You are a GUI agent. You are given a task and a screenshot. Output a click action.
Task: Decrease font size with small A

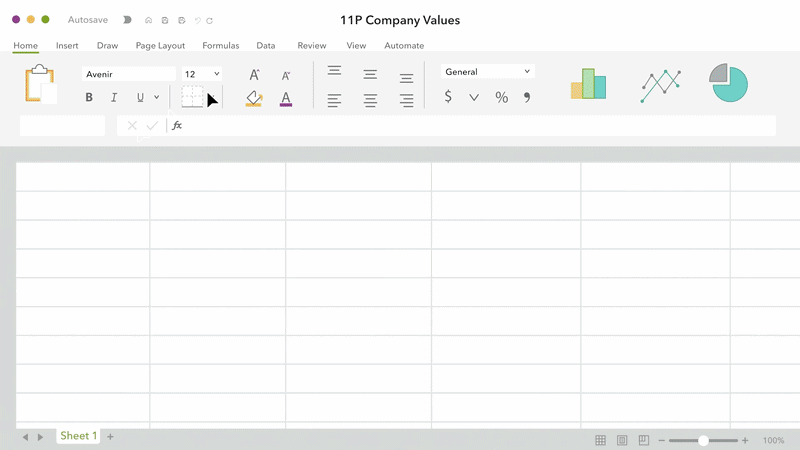286,76
